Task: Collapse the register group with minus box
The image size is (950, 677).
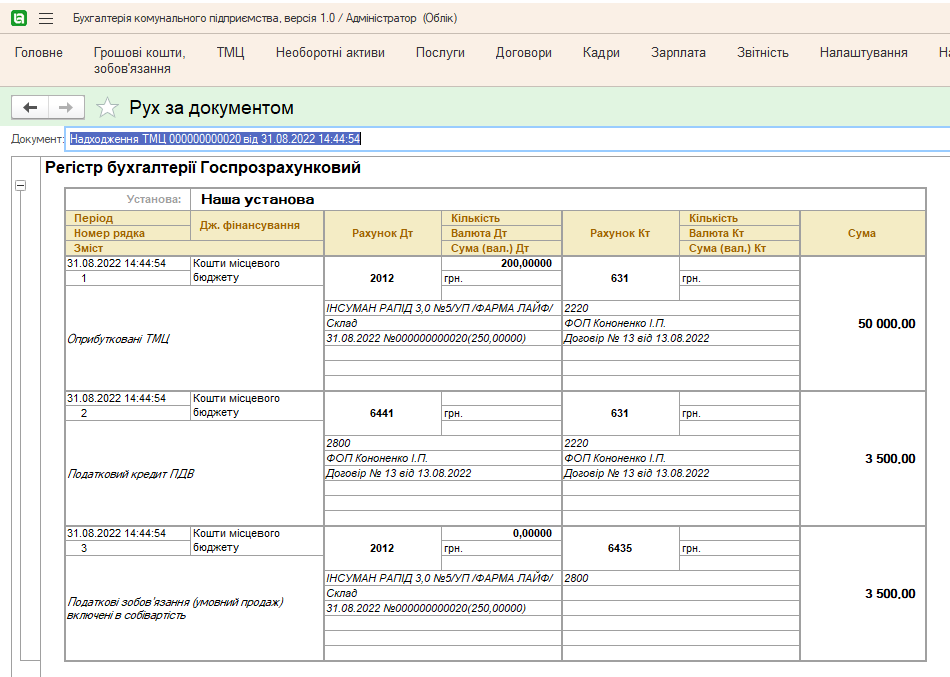Action: coord(19,186)
